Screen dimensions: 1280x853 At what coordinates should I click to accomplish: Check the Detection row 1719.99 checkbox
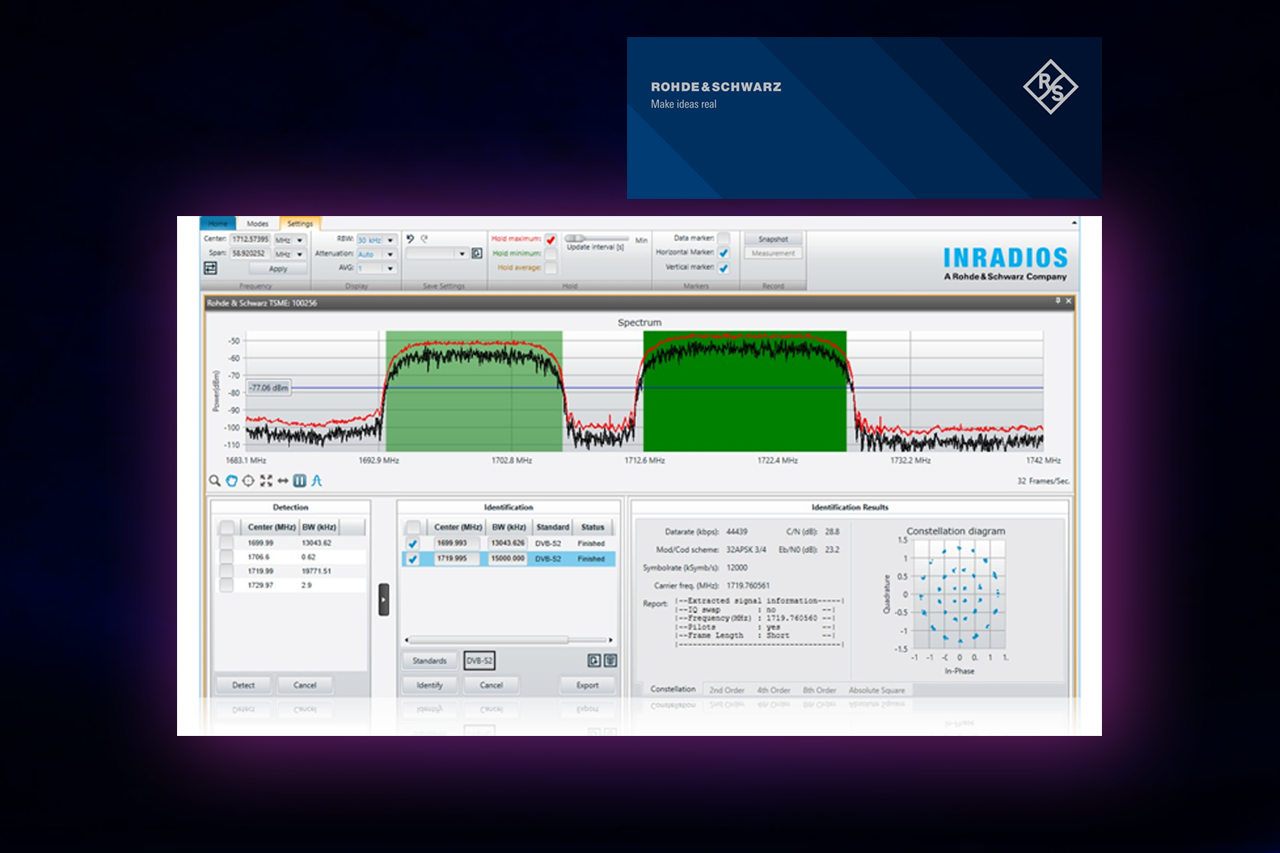point(226,571)
